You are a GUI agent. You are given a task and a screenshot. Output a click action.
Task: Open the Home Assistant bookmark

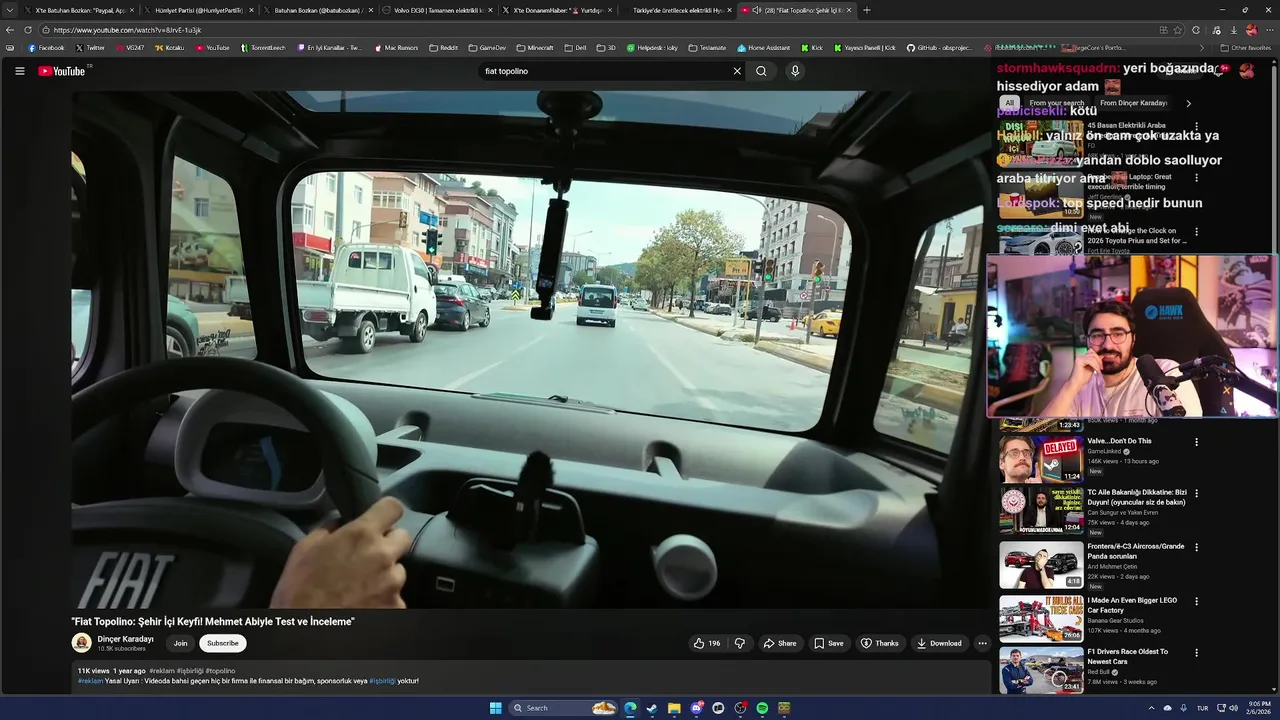click(x=763, y=48)
